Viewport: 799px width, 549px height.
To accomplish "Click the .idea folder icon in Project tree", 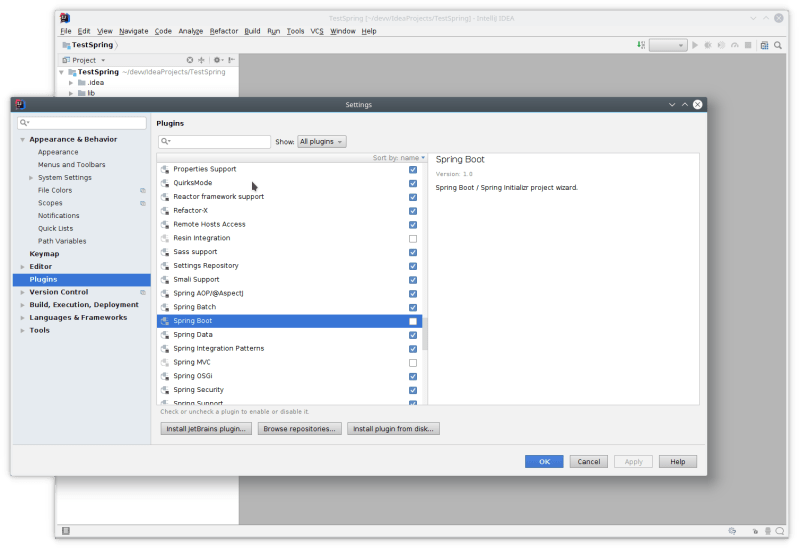I will click(x=82, y=83).
